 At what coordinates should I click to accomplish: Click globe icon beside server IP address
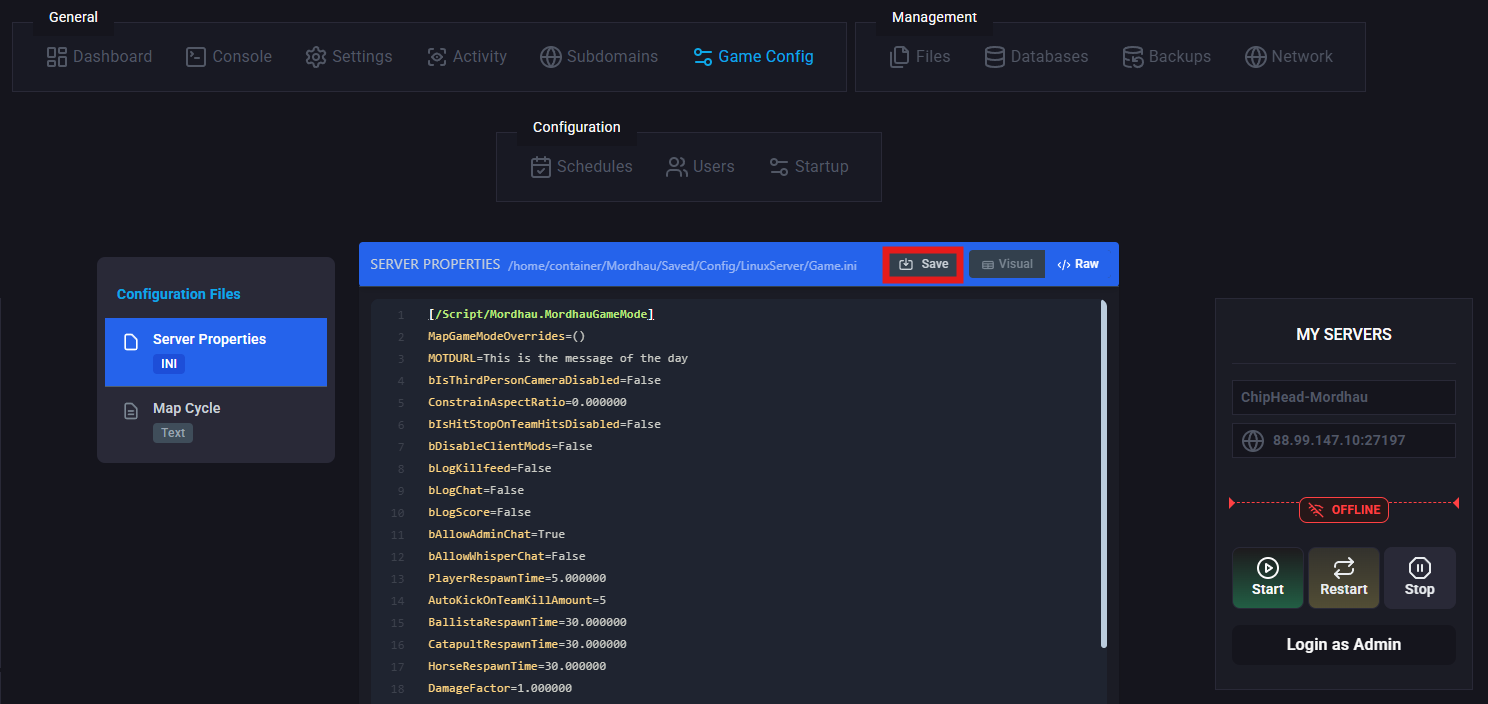(1253, 440)
